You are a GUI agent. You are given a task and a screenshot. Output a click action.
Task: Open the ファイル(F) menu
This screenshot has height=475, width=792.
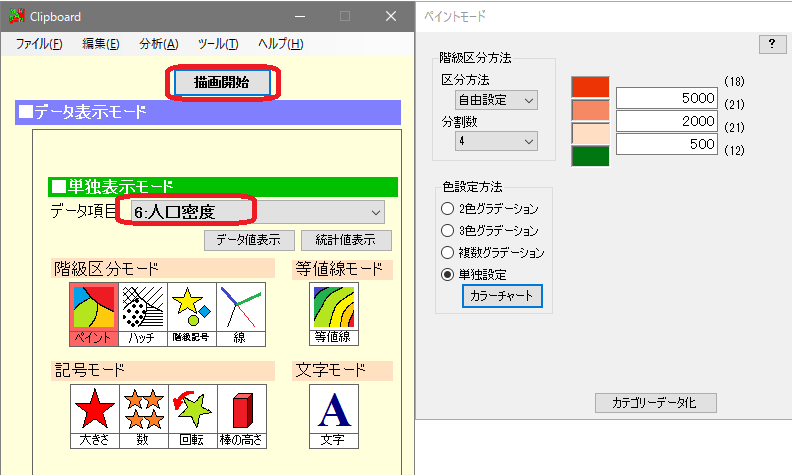[x=39, y=44]
